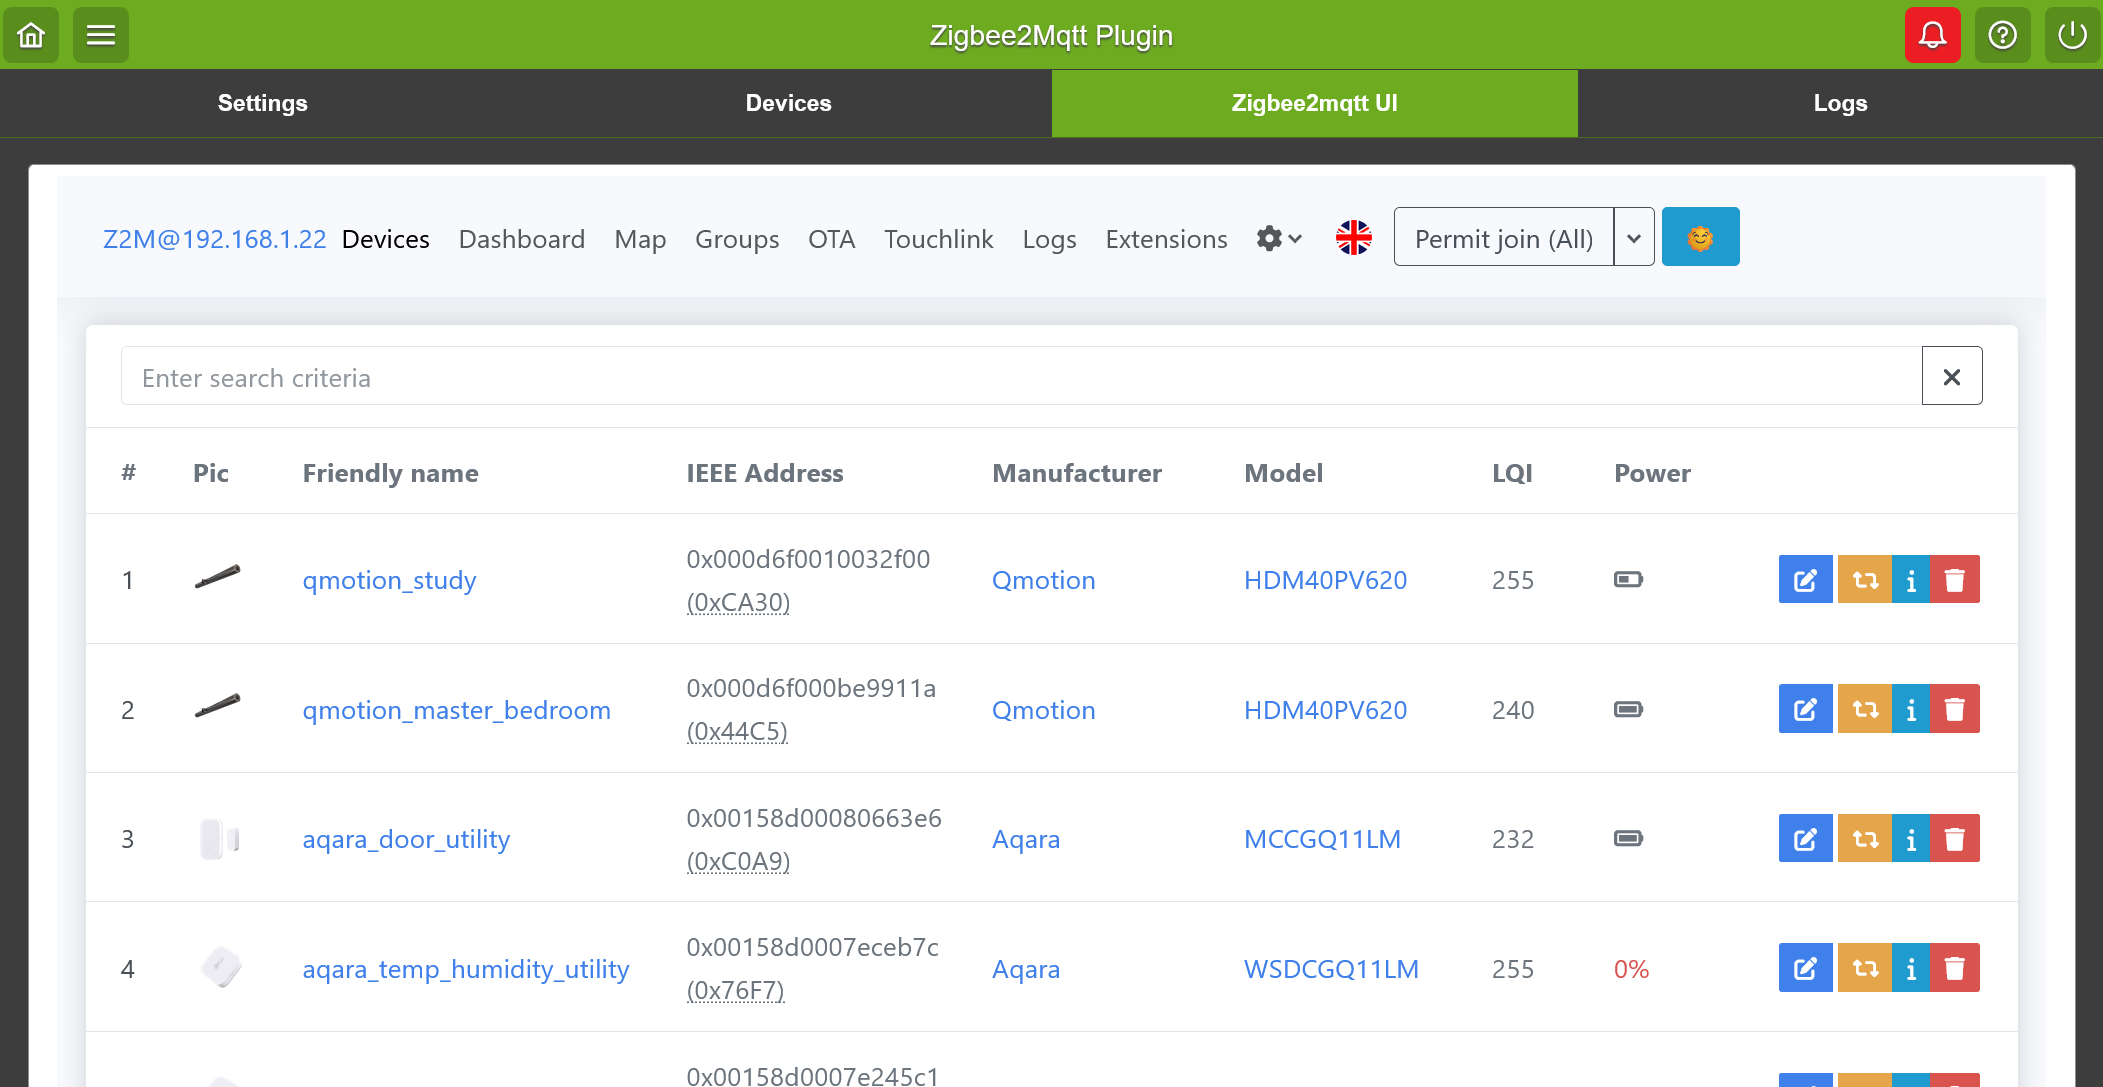The width and height of the screenshot is (2103, 1087).
Task: Edit the qmotion_study device
Action: click(1805, 580)
